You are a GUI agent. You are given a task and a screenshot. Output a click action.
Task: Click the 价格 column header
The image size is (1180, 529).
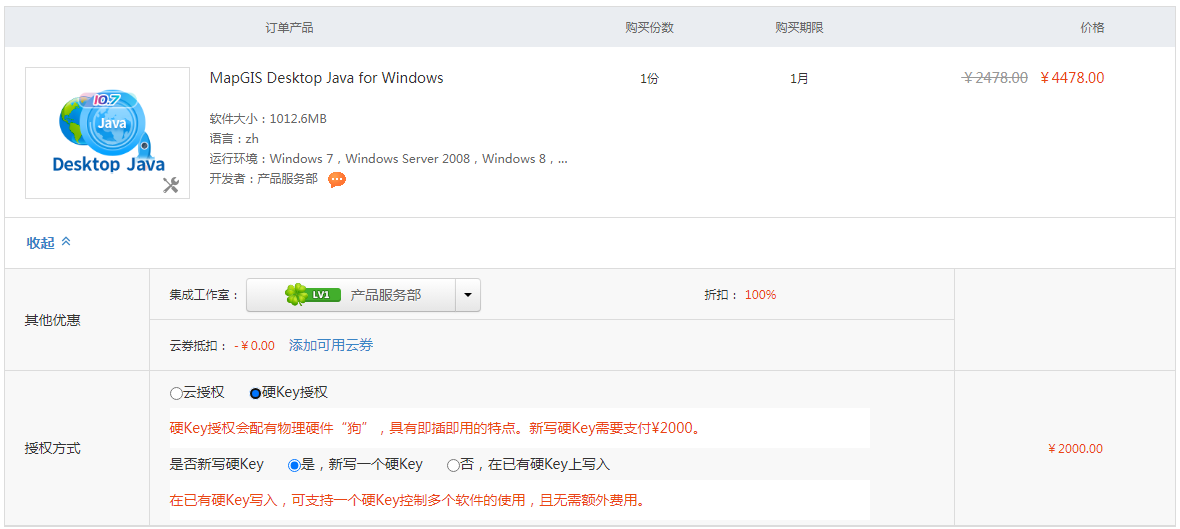tap(1092, 27)
